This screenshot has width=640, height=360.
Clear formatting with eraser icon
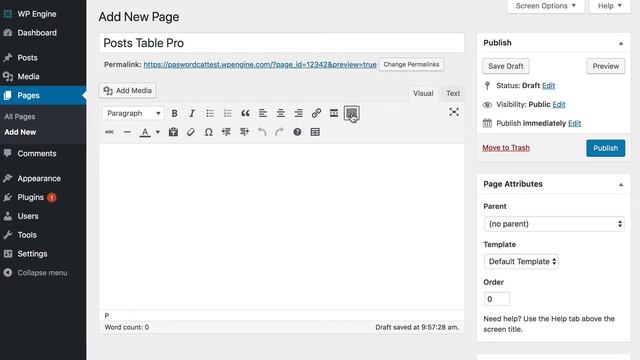click(x=191, y=132)
